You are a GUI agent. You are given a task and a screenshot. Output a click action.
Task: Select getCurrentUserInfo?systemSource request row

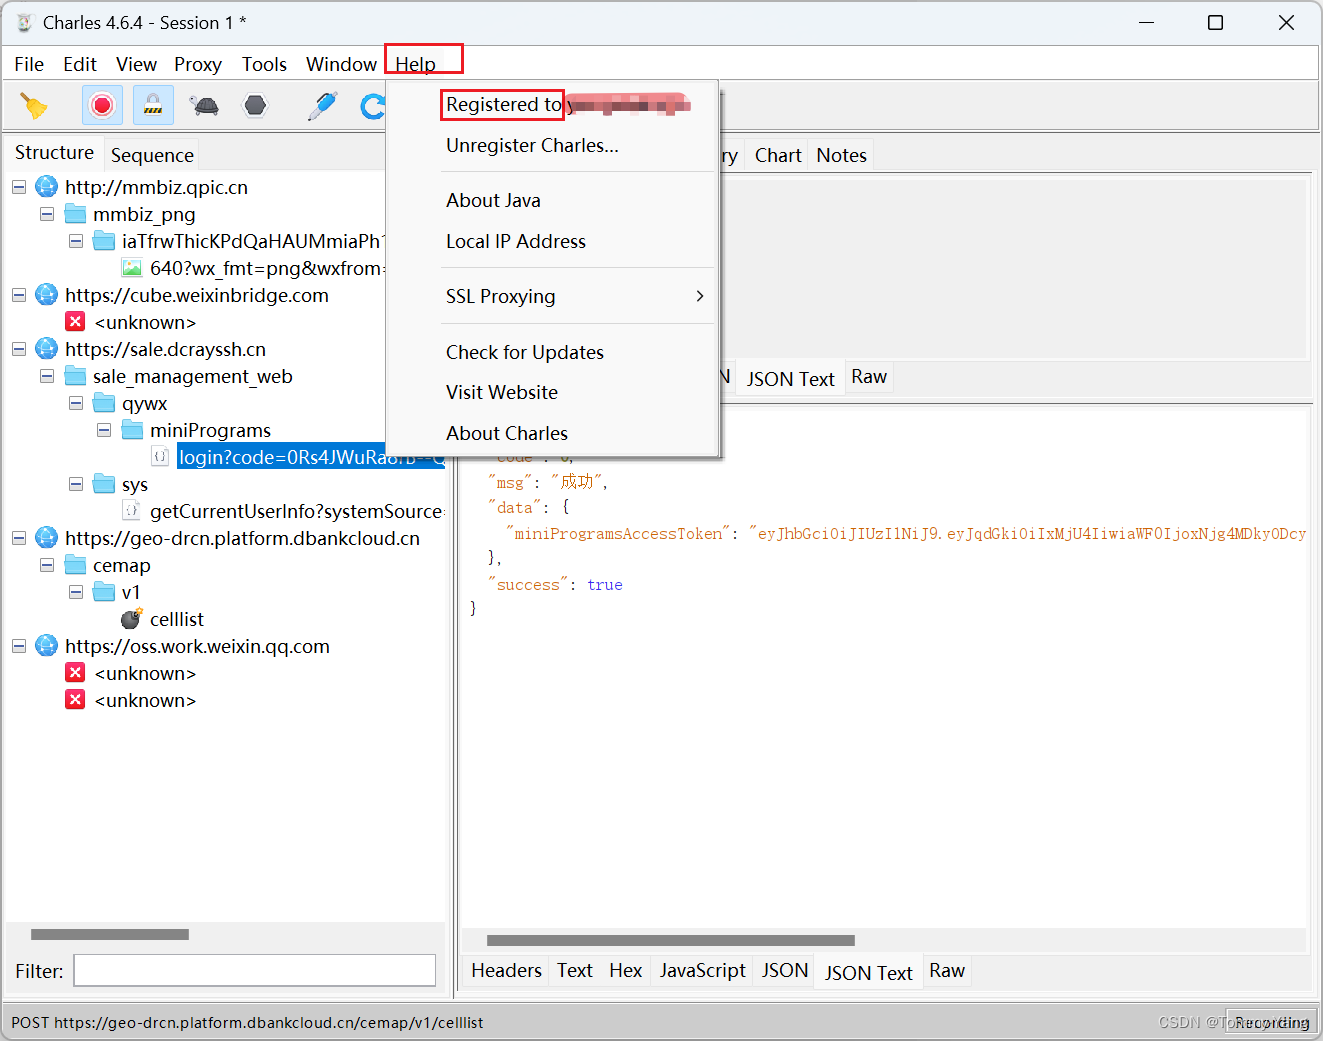[296, 511]
